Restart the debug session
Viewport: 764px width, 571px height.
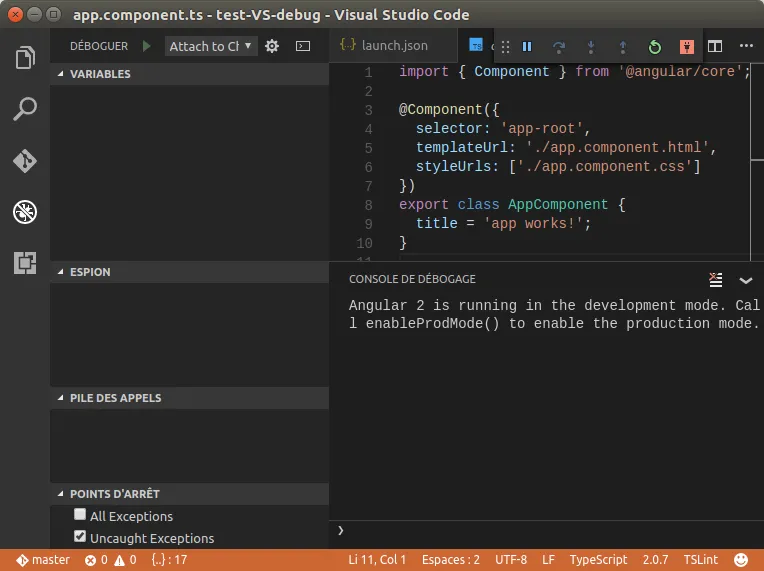click(x=655, y=47)
